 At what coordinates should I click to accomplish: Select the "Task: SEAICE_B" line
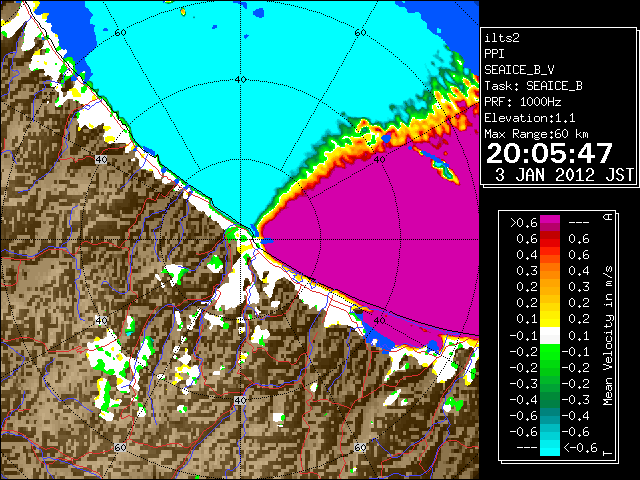click(533, 86)
